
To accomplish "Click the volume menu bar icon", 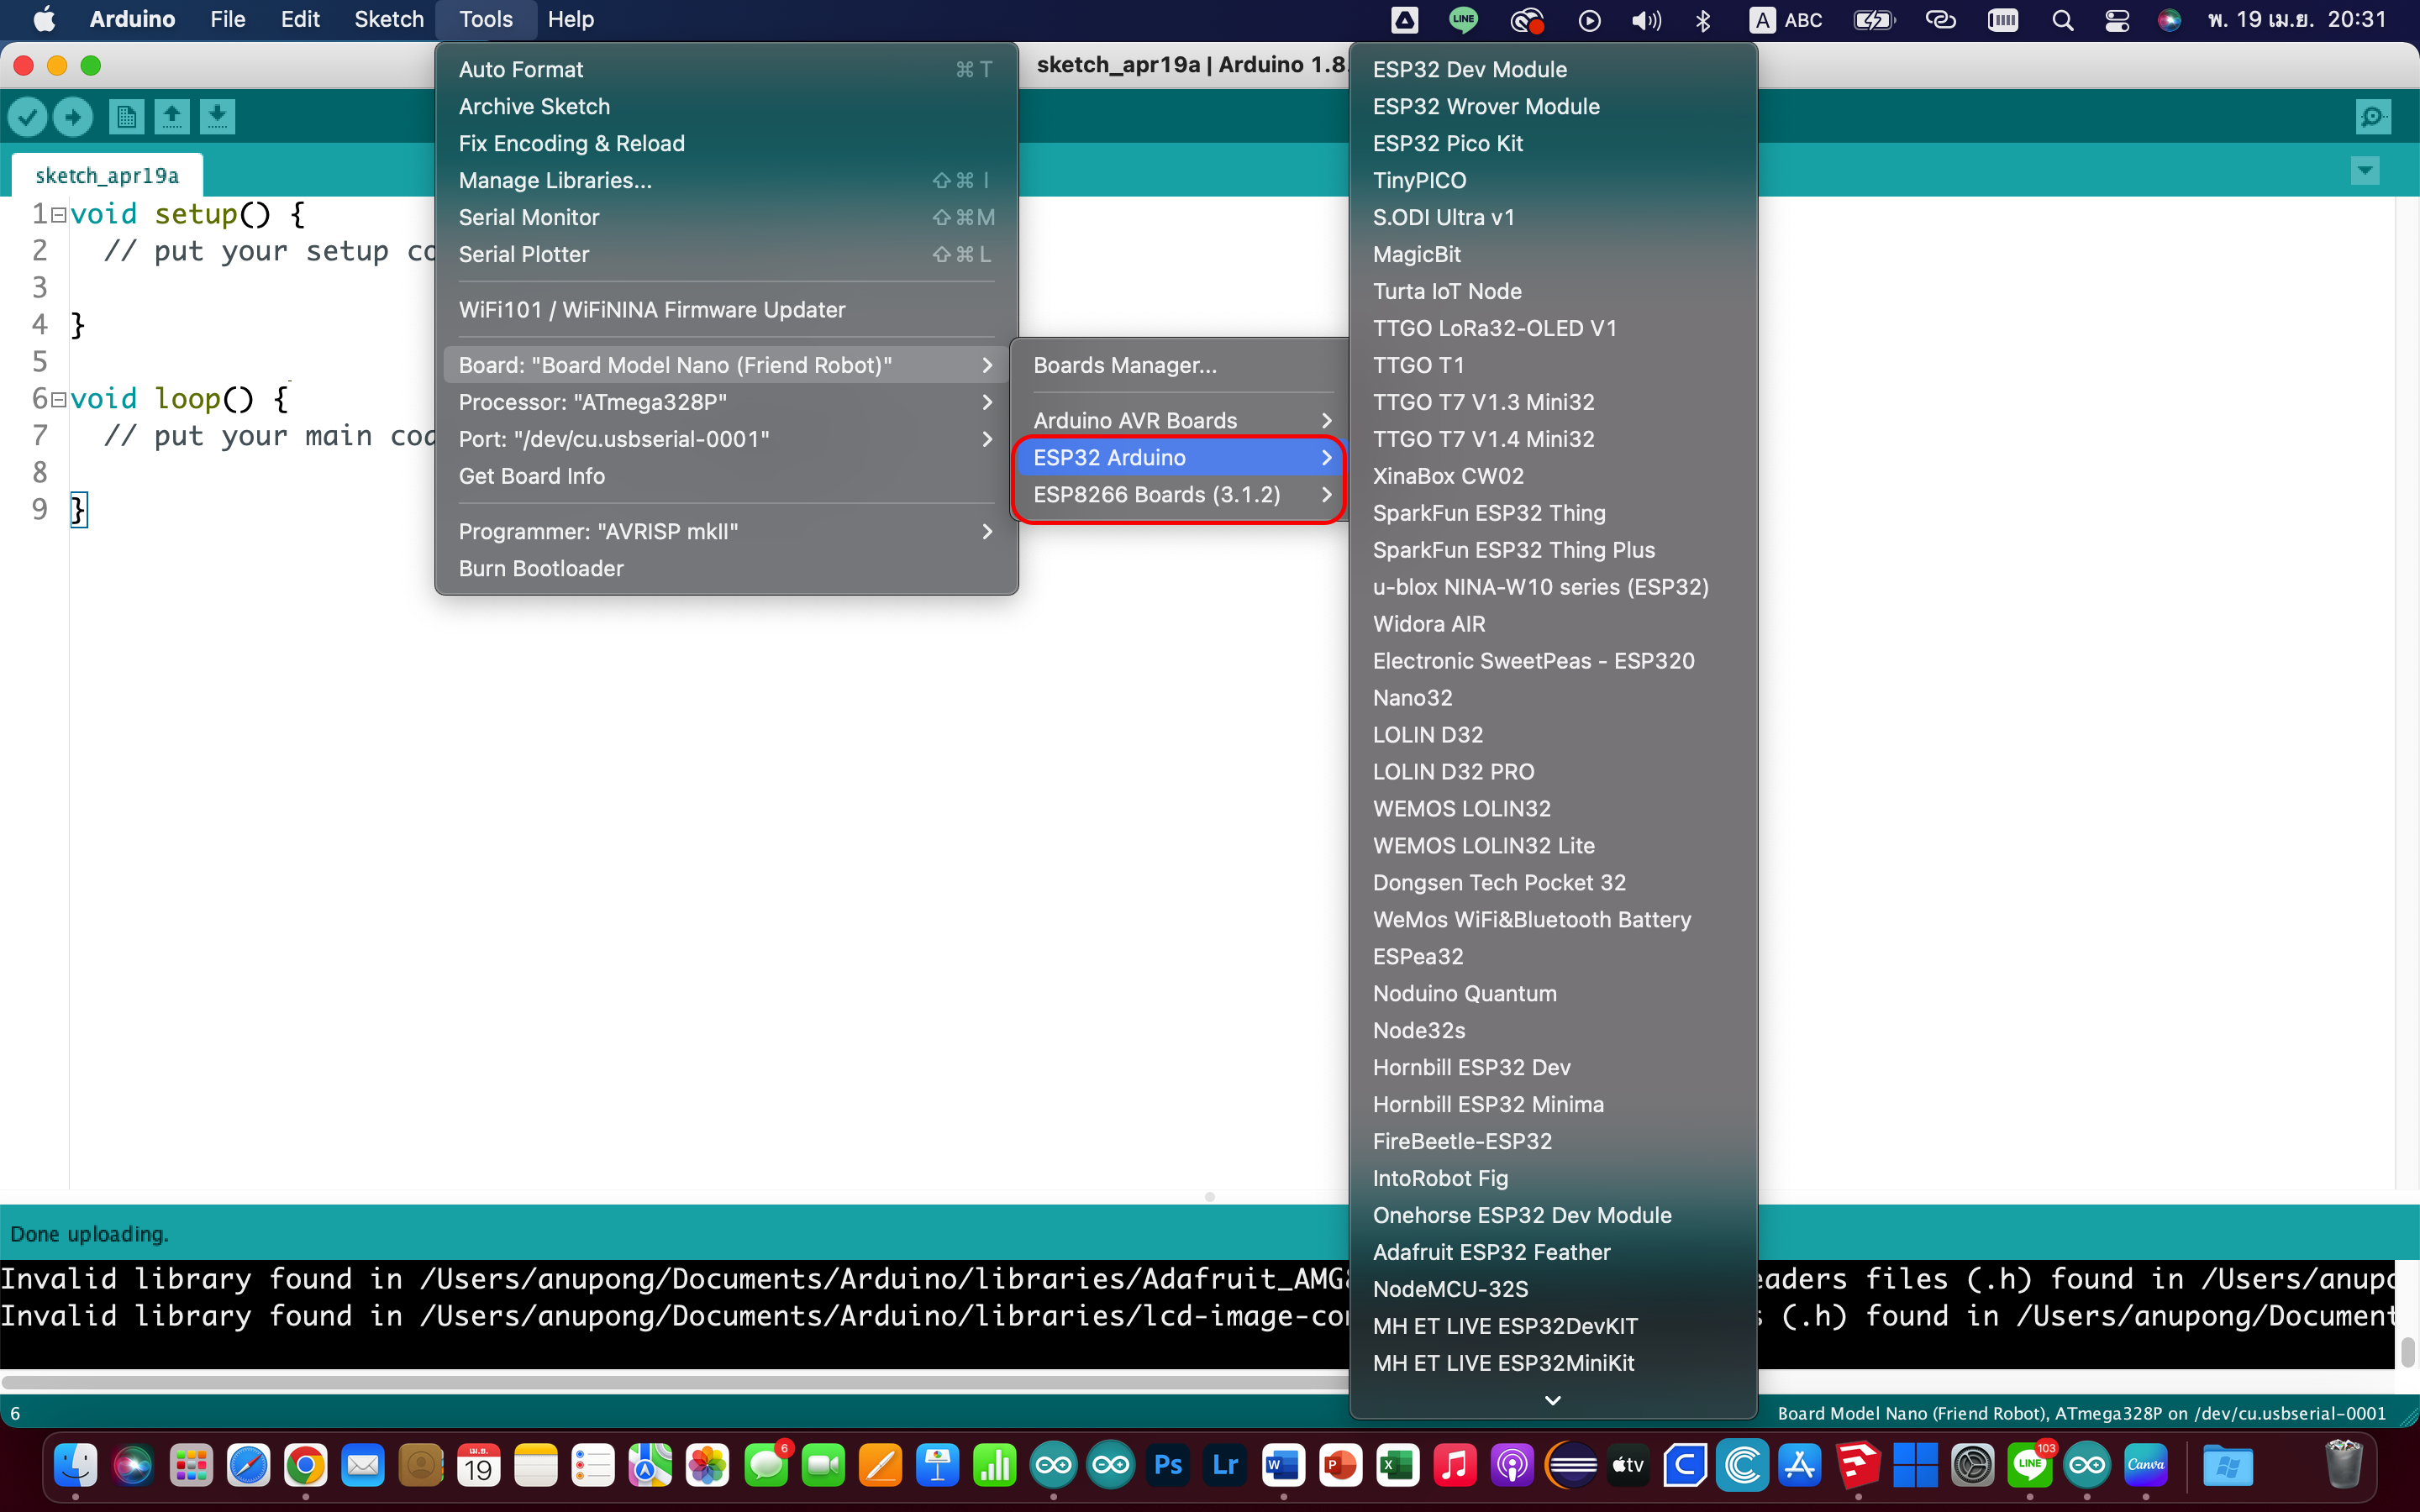I will [x=1646, y=20].
